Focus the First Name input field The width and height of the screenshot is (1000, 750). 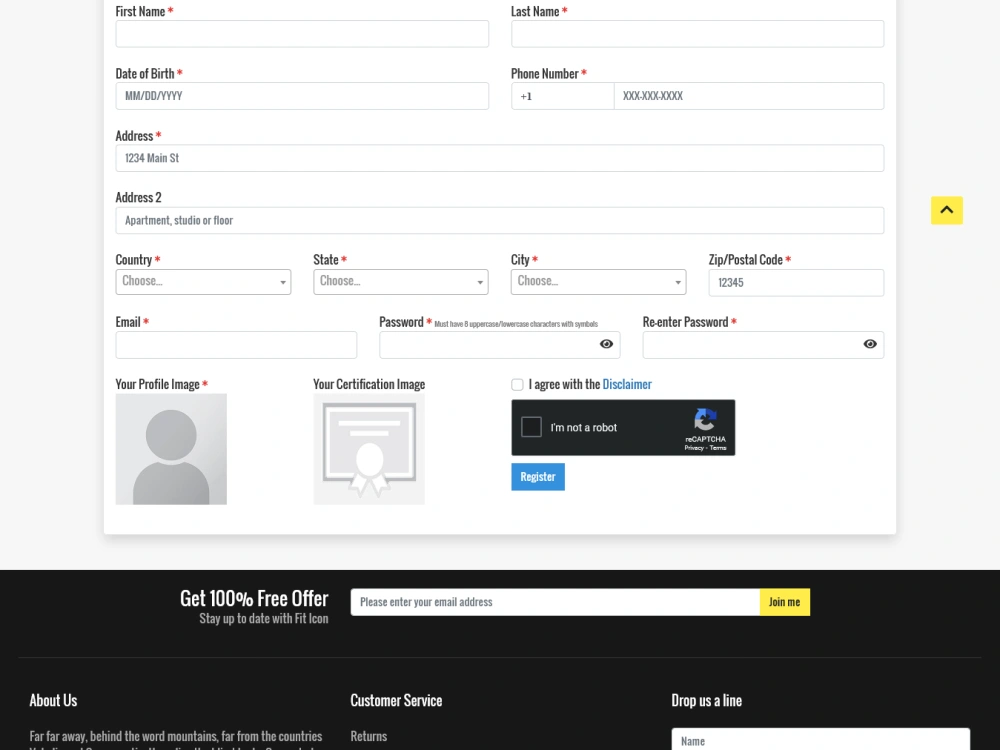point(302,34)
